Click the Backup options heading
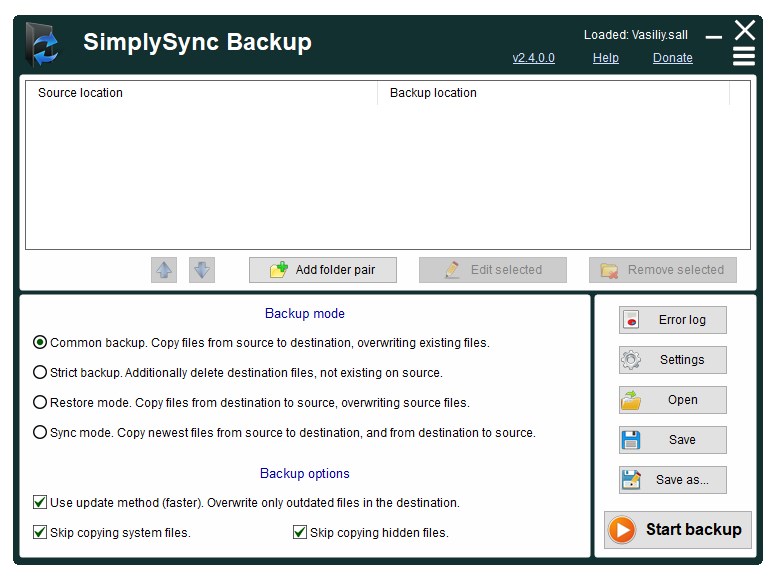Viewport: 778px width, 578px height. point(305,473)
